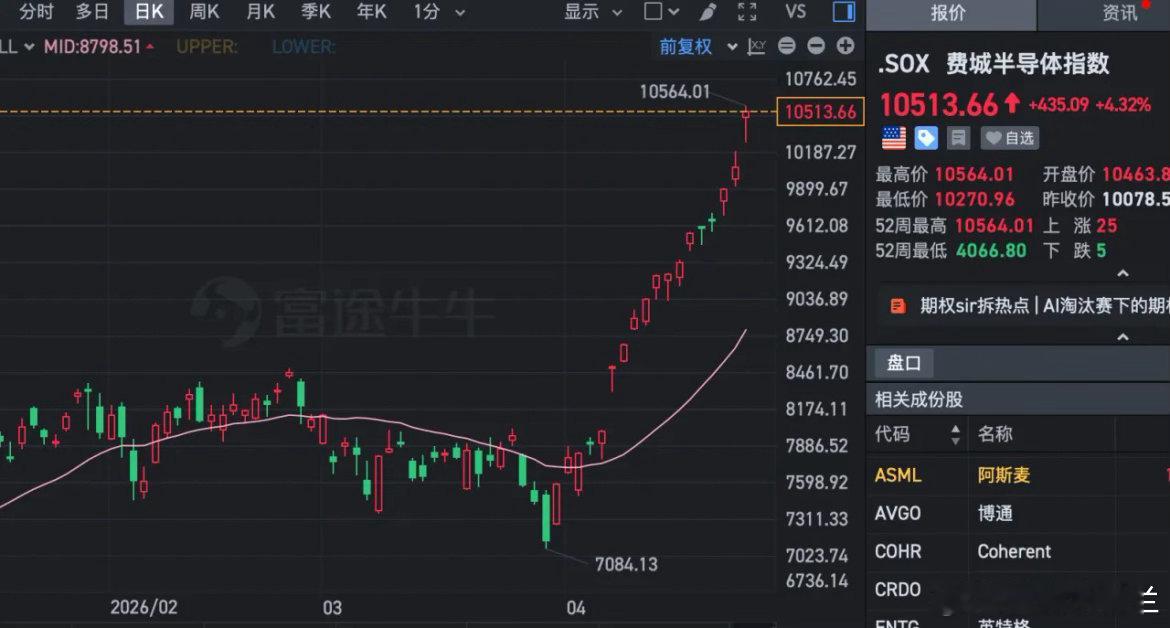Screen dimensions: 1170x628
Task: Open the 前复权 adjustment dropdown
Action: point(698,46)
